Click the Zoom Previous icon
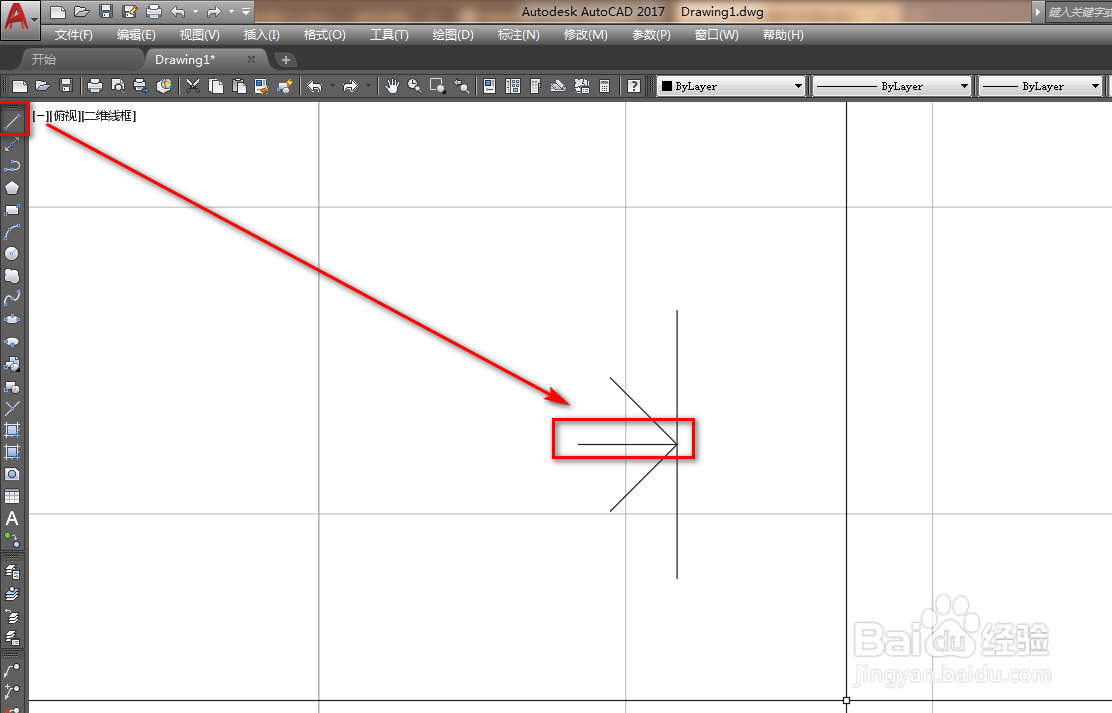 462,87
